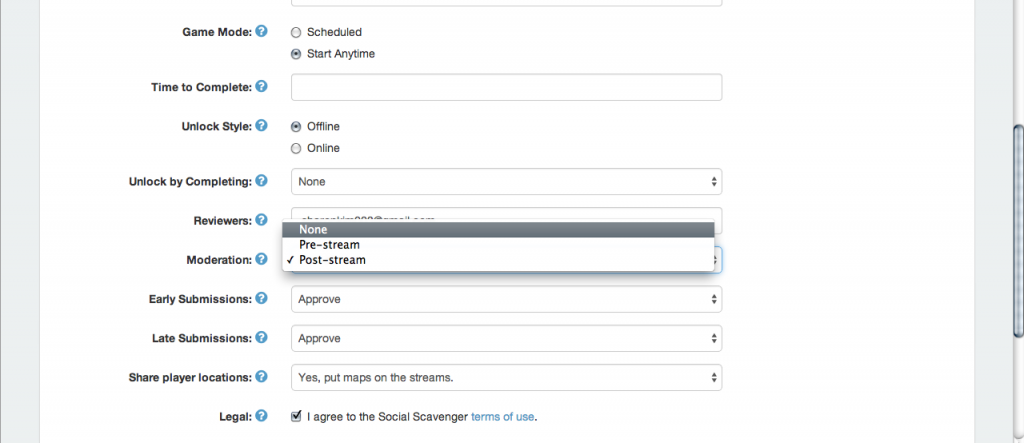Open the Share player locations dropdown

pos(506,378)
